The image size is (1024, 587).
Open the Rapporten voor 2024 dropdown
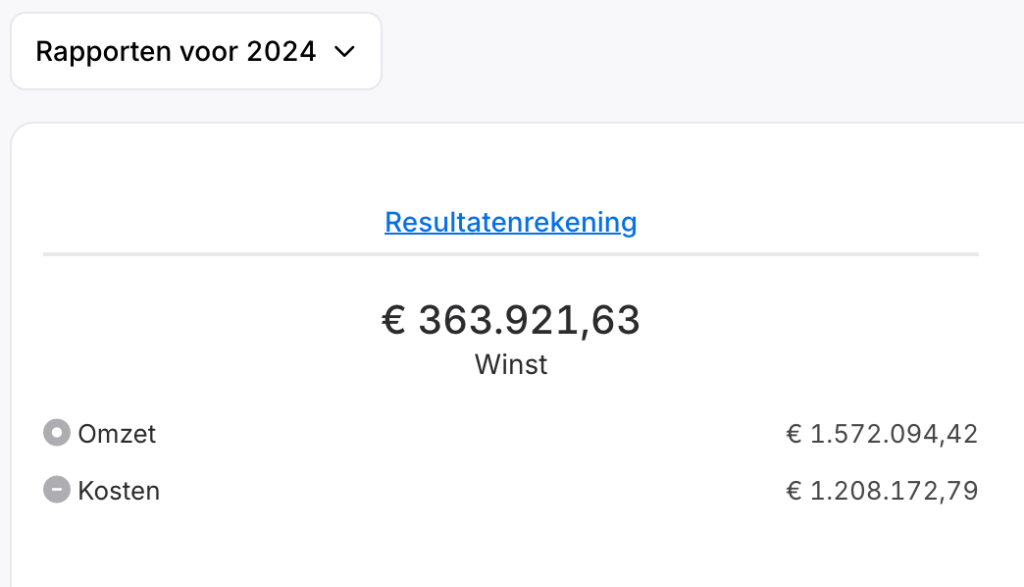[x=196, y=52]
